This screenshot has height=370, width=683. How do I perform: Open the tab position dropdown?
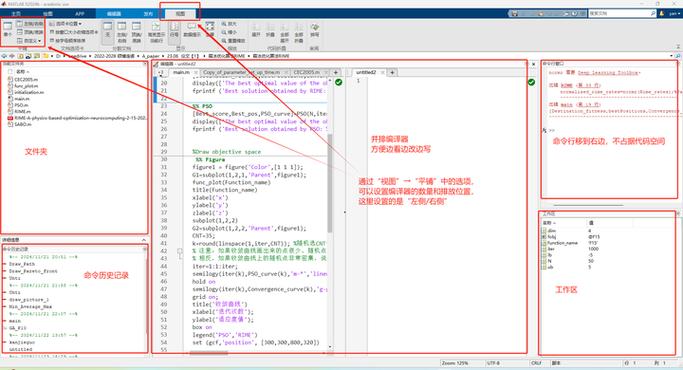[x=65, y=24]
